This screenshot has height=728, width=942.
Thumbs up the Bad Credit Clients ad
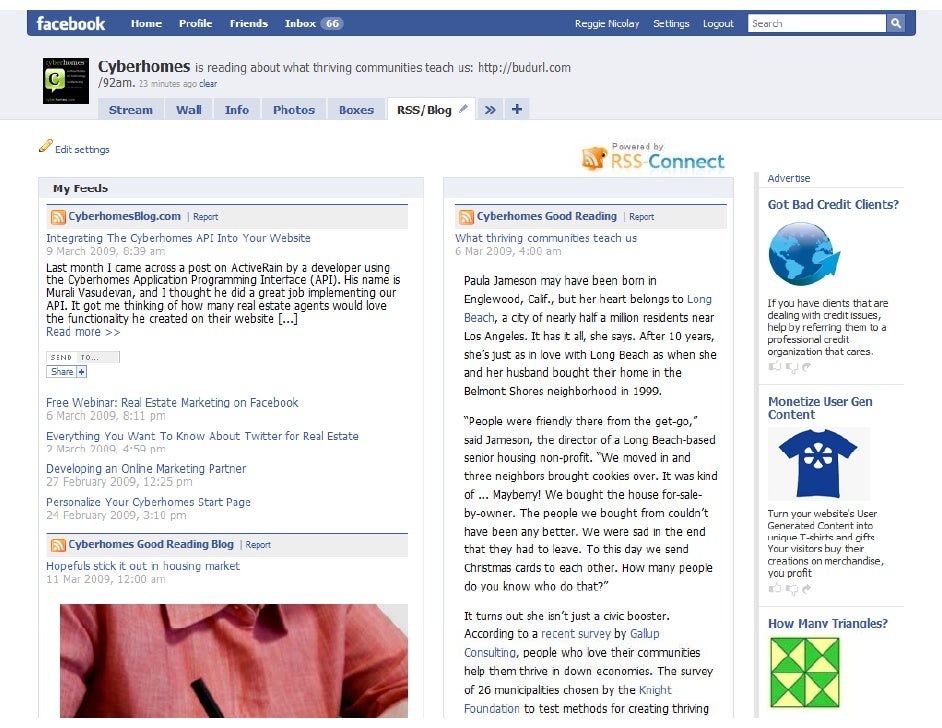(774, 366)
